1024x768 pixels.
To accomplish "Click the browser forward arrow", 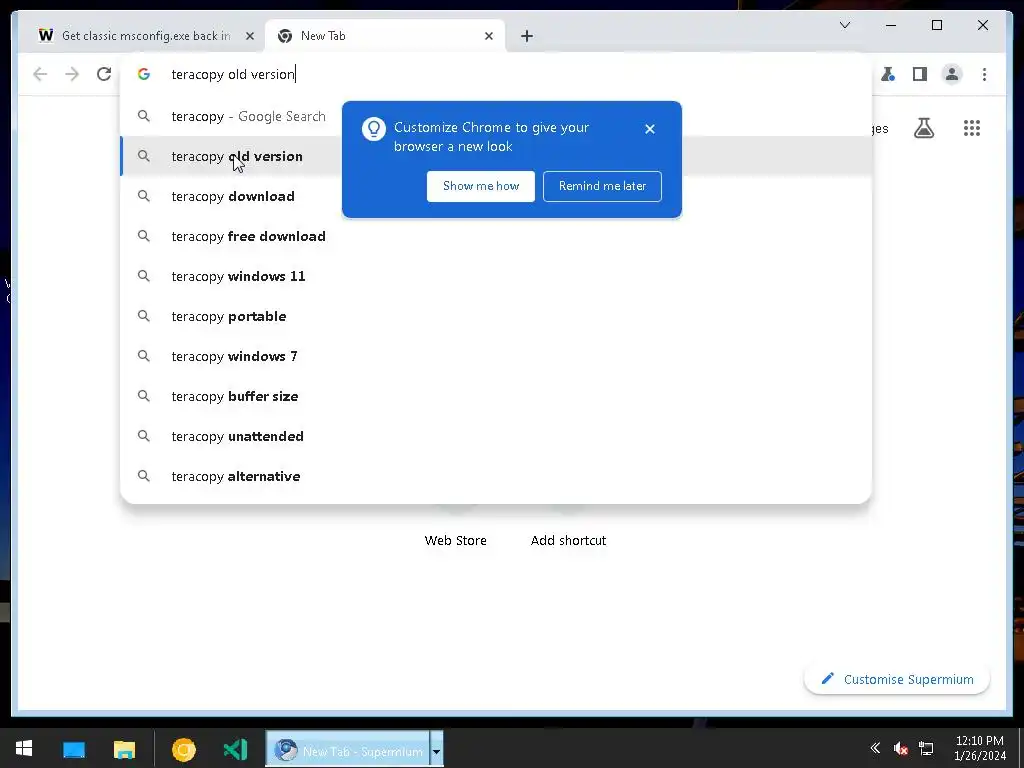I will pyautogui.click(x=72, y=74).
